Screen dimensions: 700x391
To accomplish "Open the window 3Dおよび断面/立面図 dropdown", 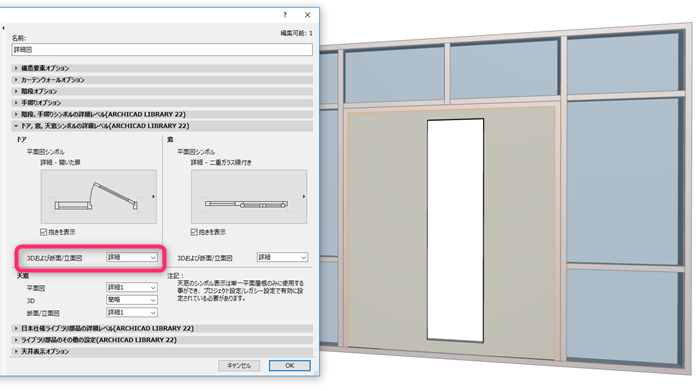I will 282,257.
